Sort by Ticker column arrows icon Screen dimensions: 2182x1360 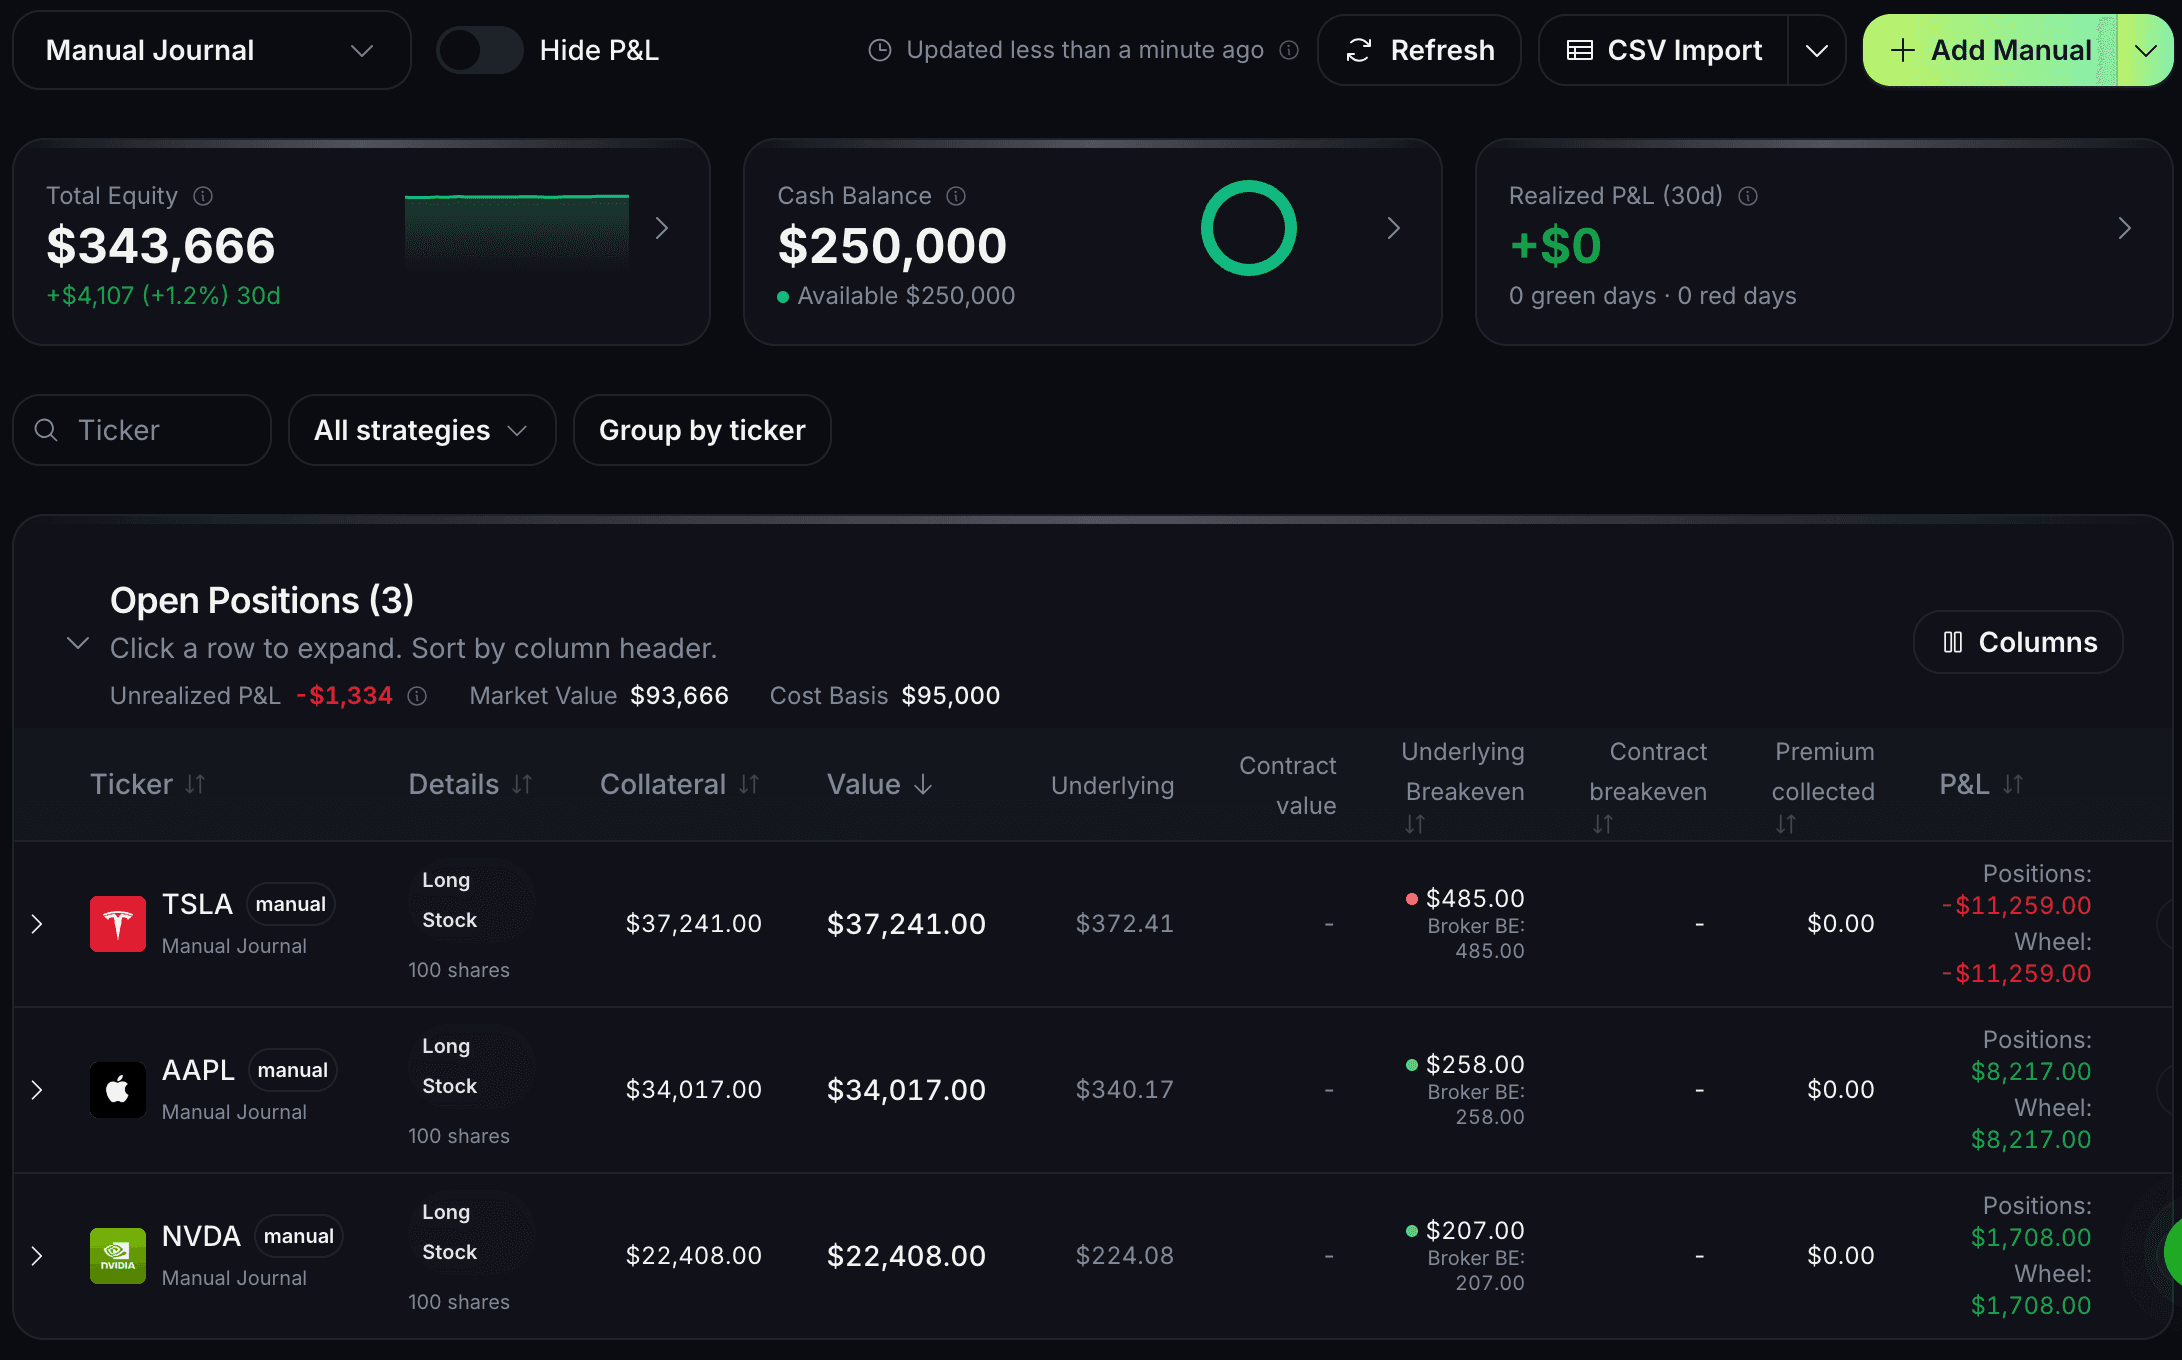point(195,785)
